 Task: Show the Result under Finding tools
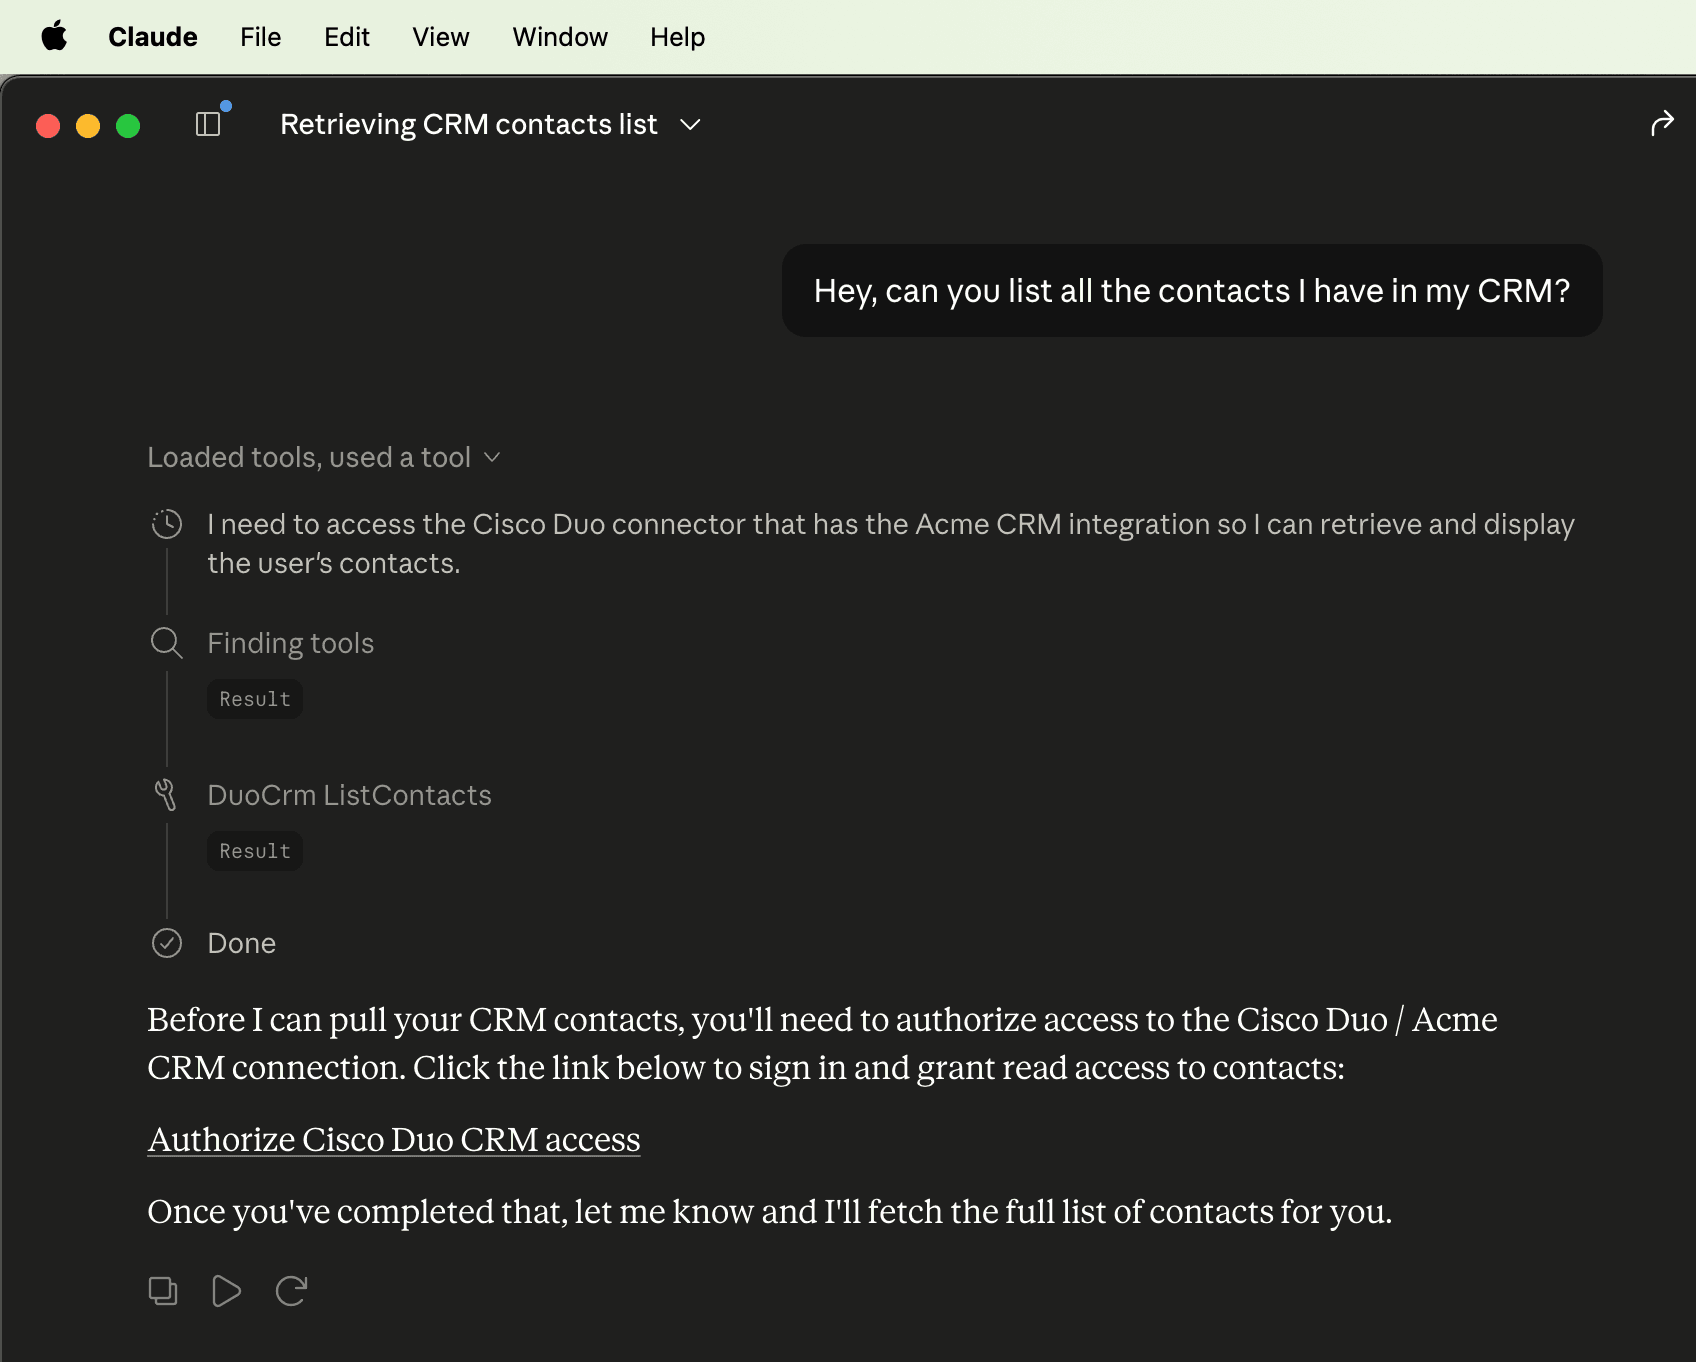255,699
